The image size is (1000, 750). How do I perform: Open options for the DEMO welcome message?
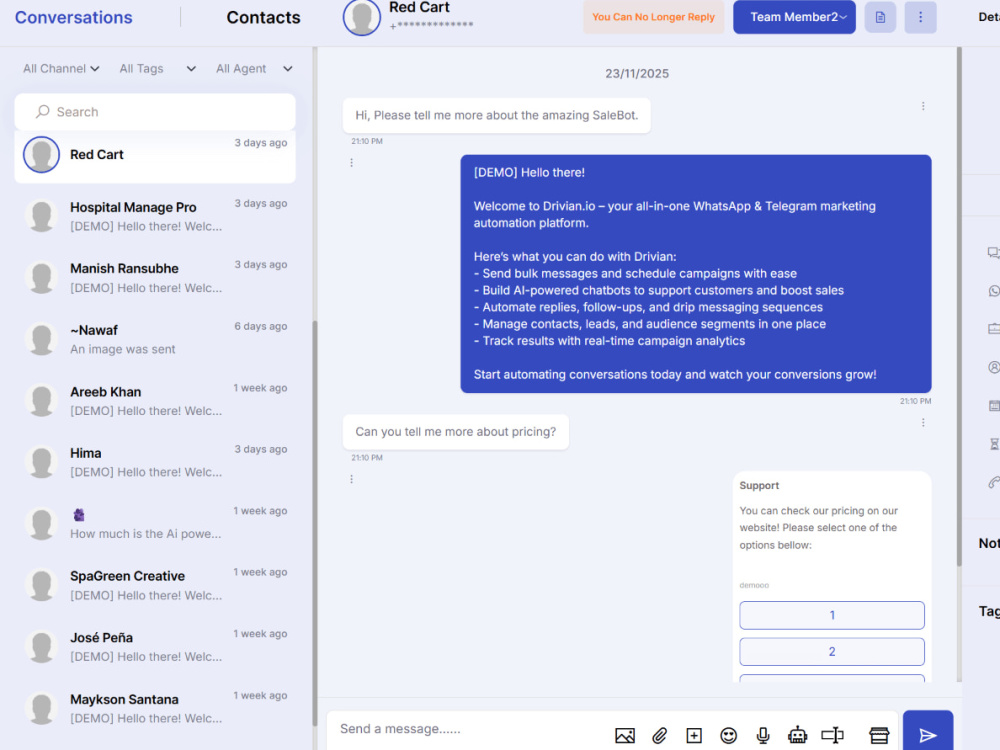tap(351, 163)
